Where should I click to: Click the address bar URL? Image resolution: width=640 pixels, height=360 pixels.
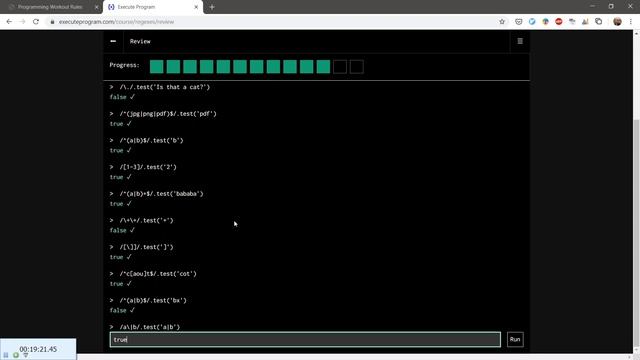point(116,22)
